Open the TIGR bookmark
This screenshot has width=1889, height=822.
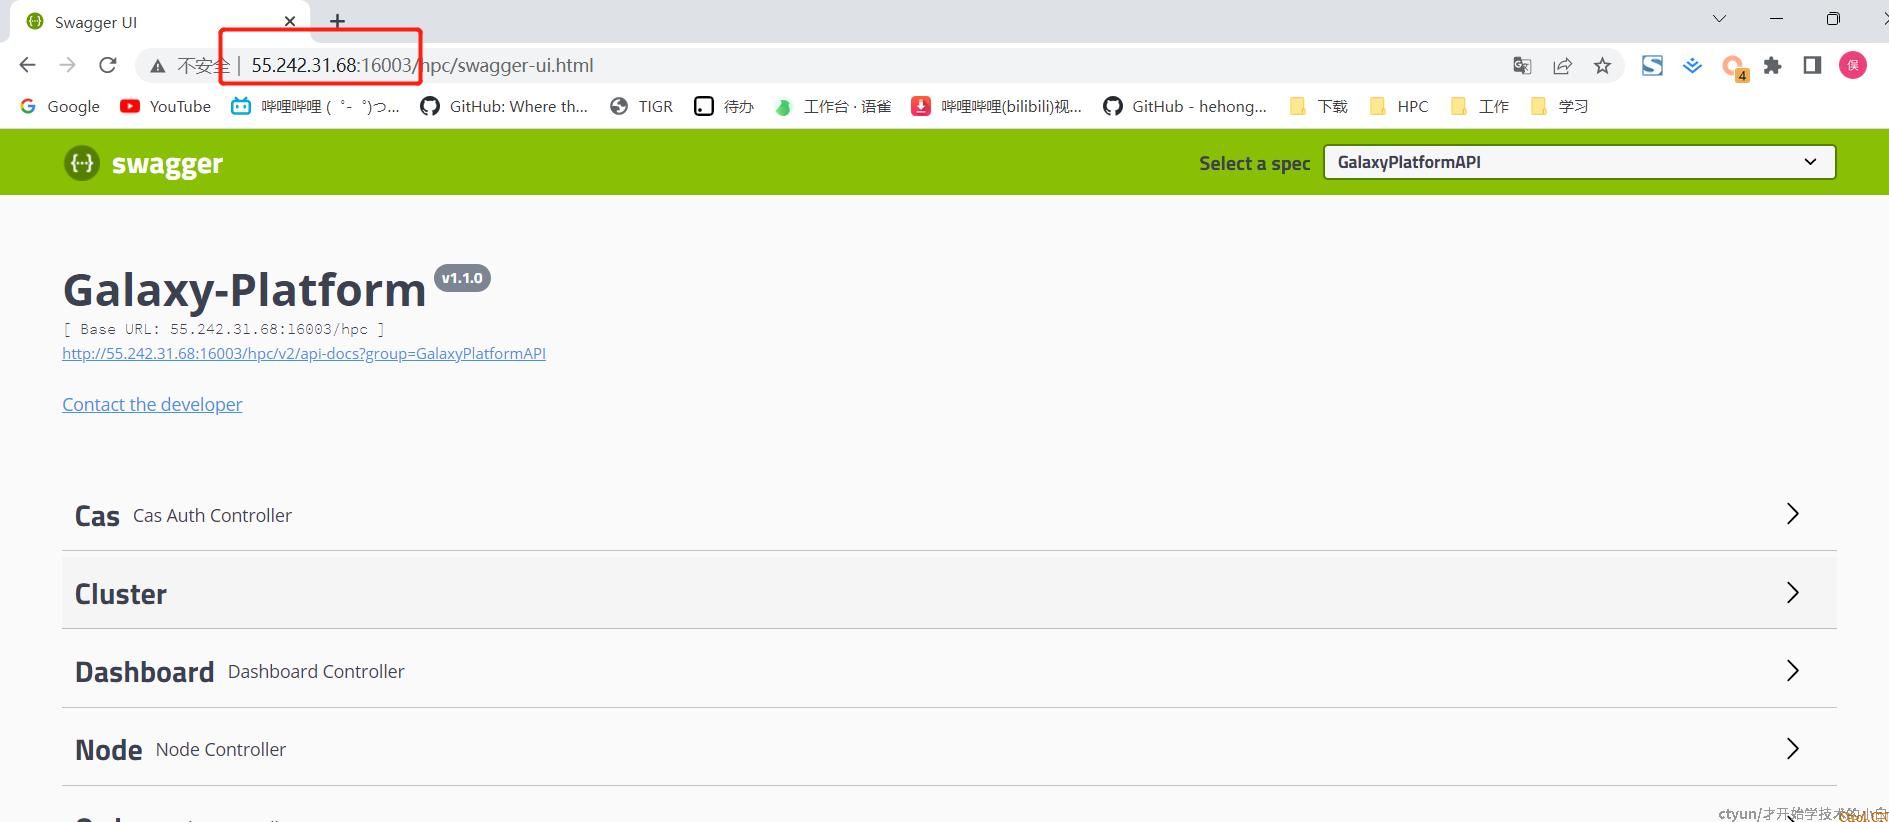click(641, 106)
